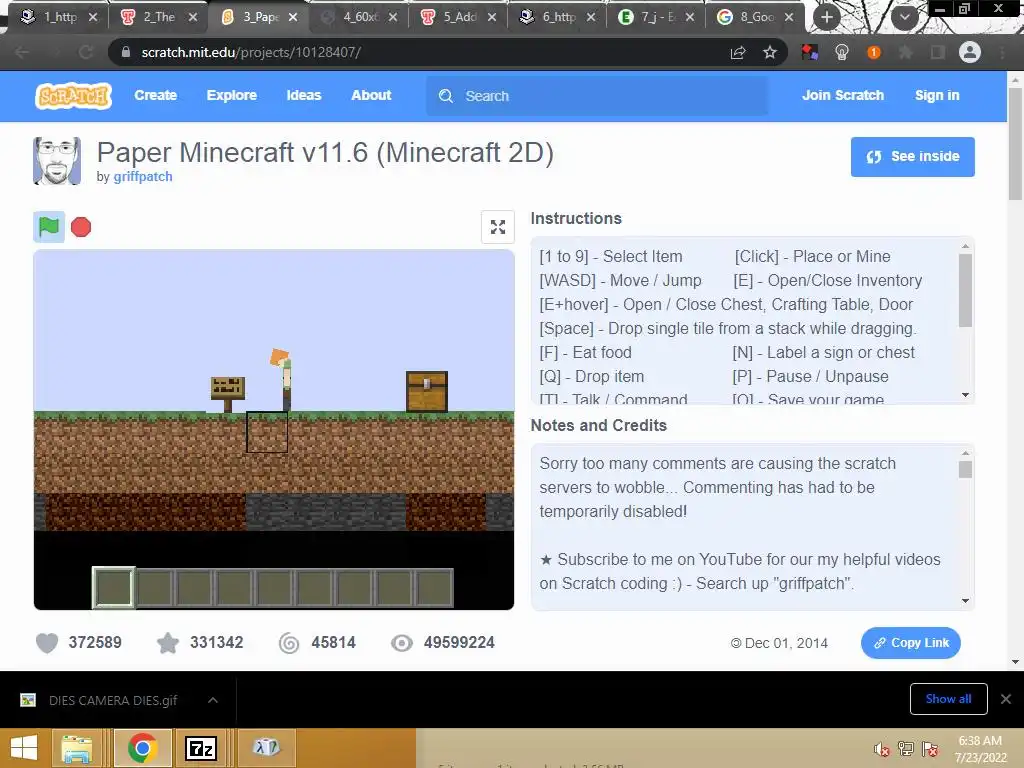The image size is (1024, 768).
Task: Click the griffpatch avatar thumbnail
Action: 57,161
